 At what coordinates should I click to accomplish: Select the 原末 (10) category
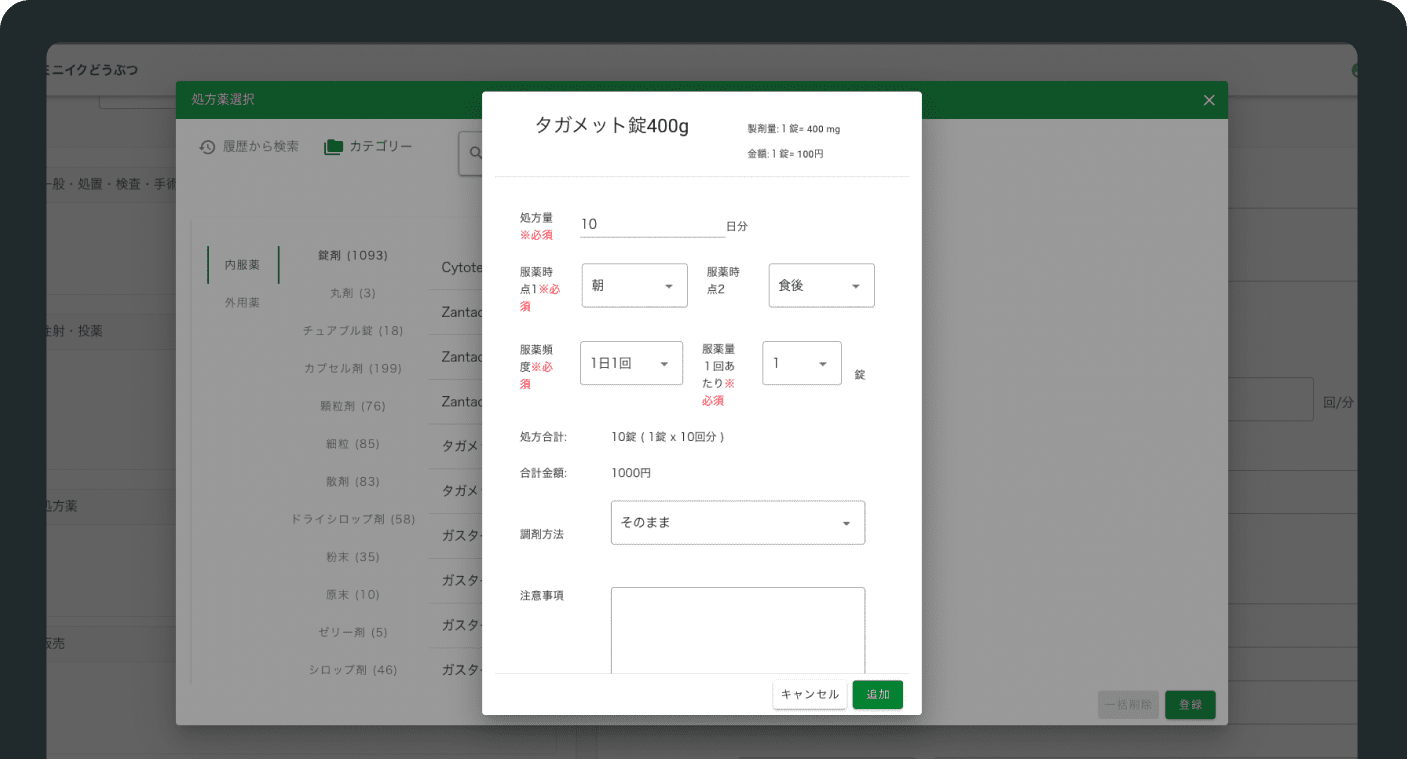pos(353,594)
